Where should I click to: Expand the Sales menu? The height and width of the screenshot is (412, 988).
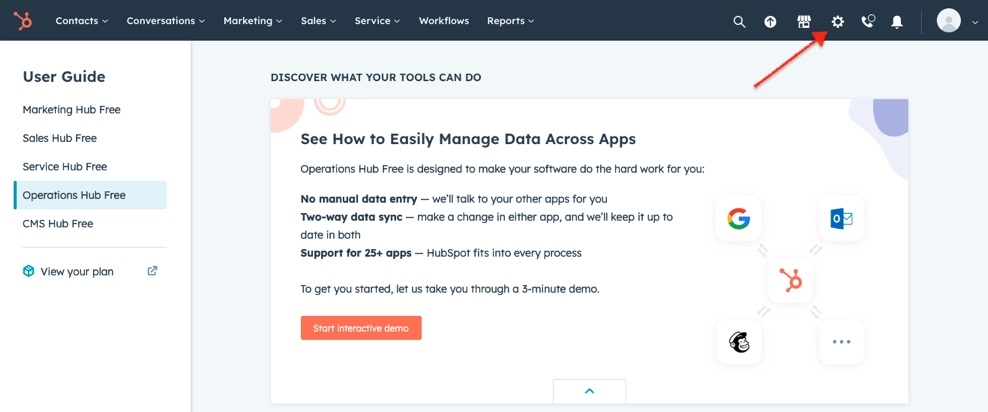click(318, 21)
